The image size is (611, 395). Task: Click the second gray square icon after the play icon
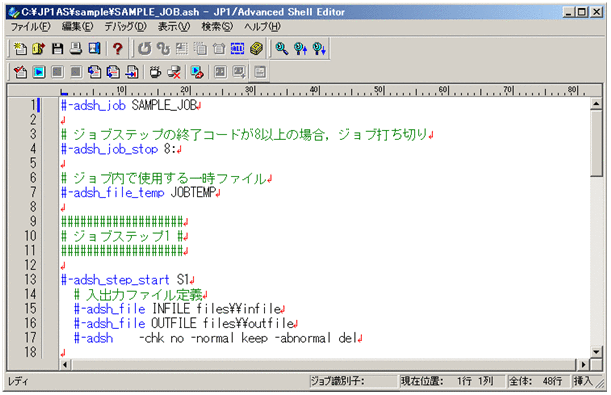pos(76,72)
